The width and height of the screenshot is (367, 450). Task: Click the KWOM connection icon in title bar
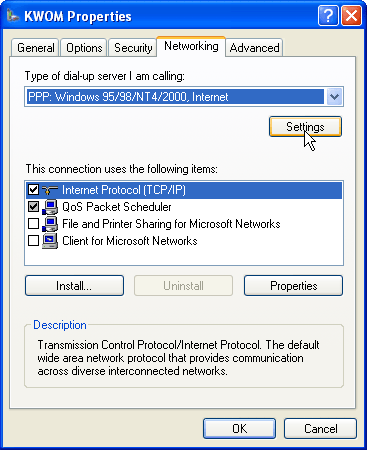pos(13,16)
